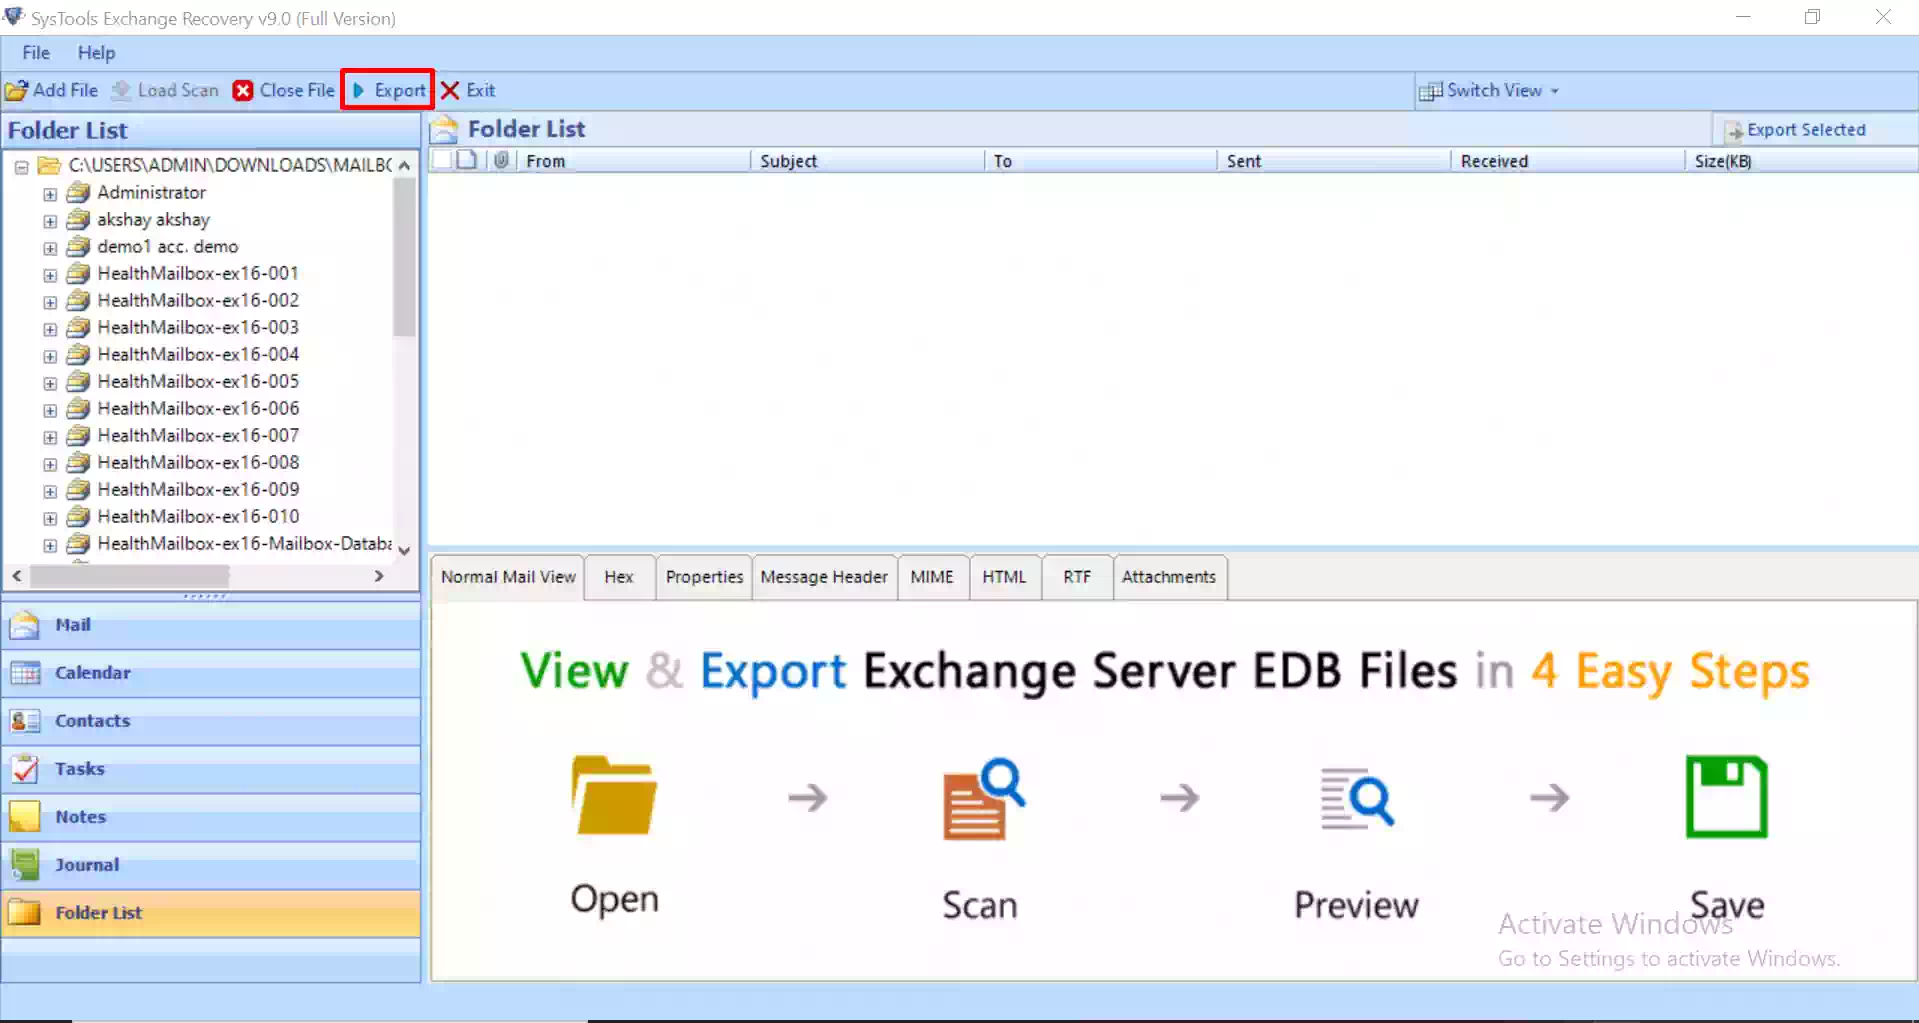The width and height of the screenshot is (1919, 1023).
Task: Sort by the To column header
Action: (1101, 161)
